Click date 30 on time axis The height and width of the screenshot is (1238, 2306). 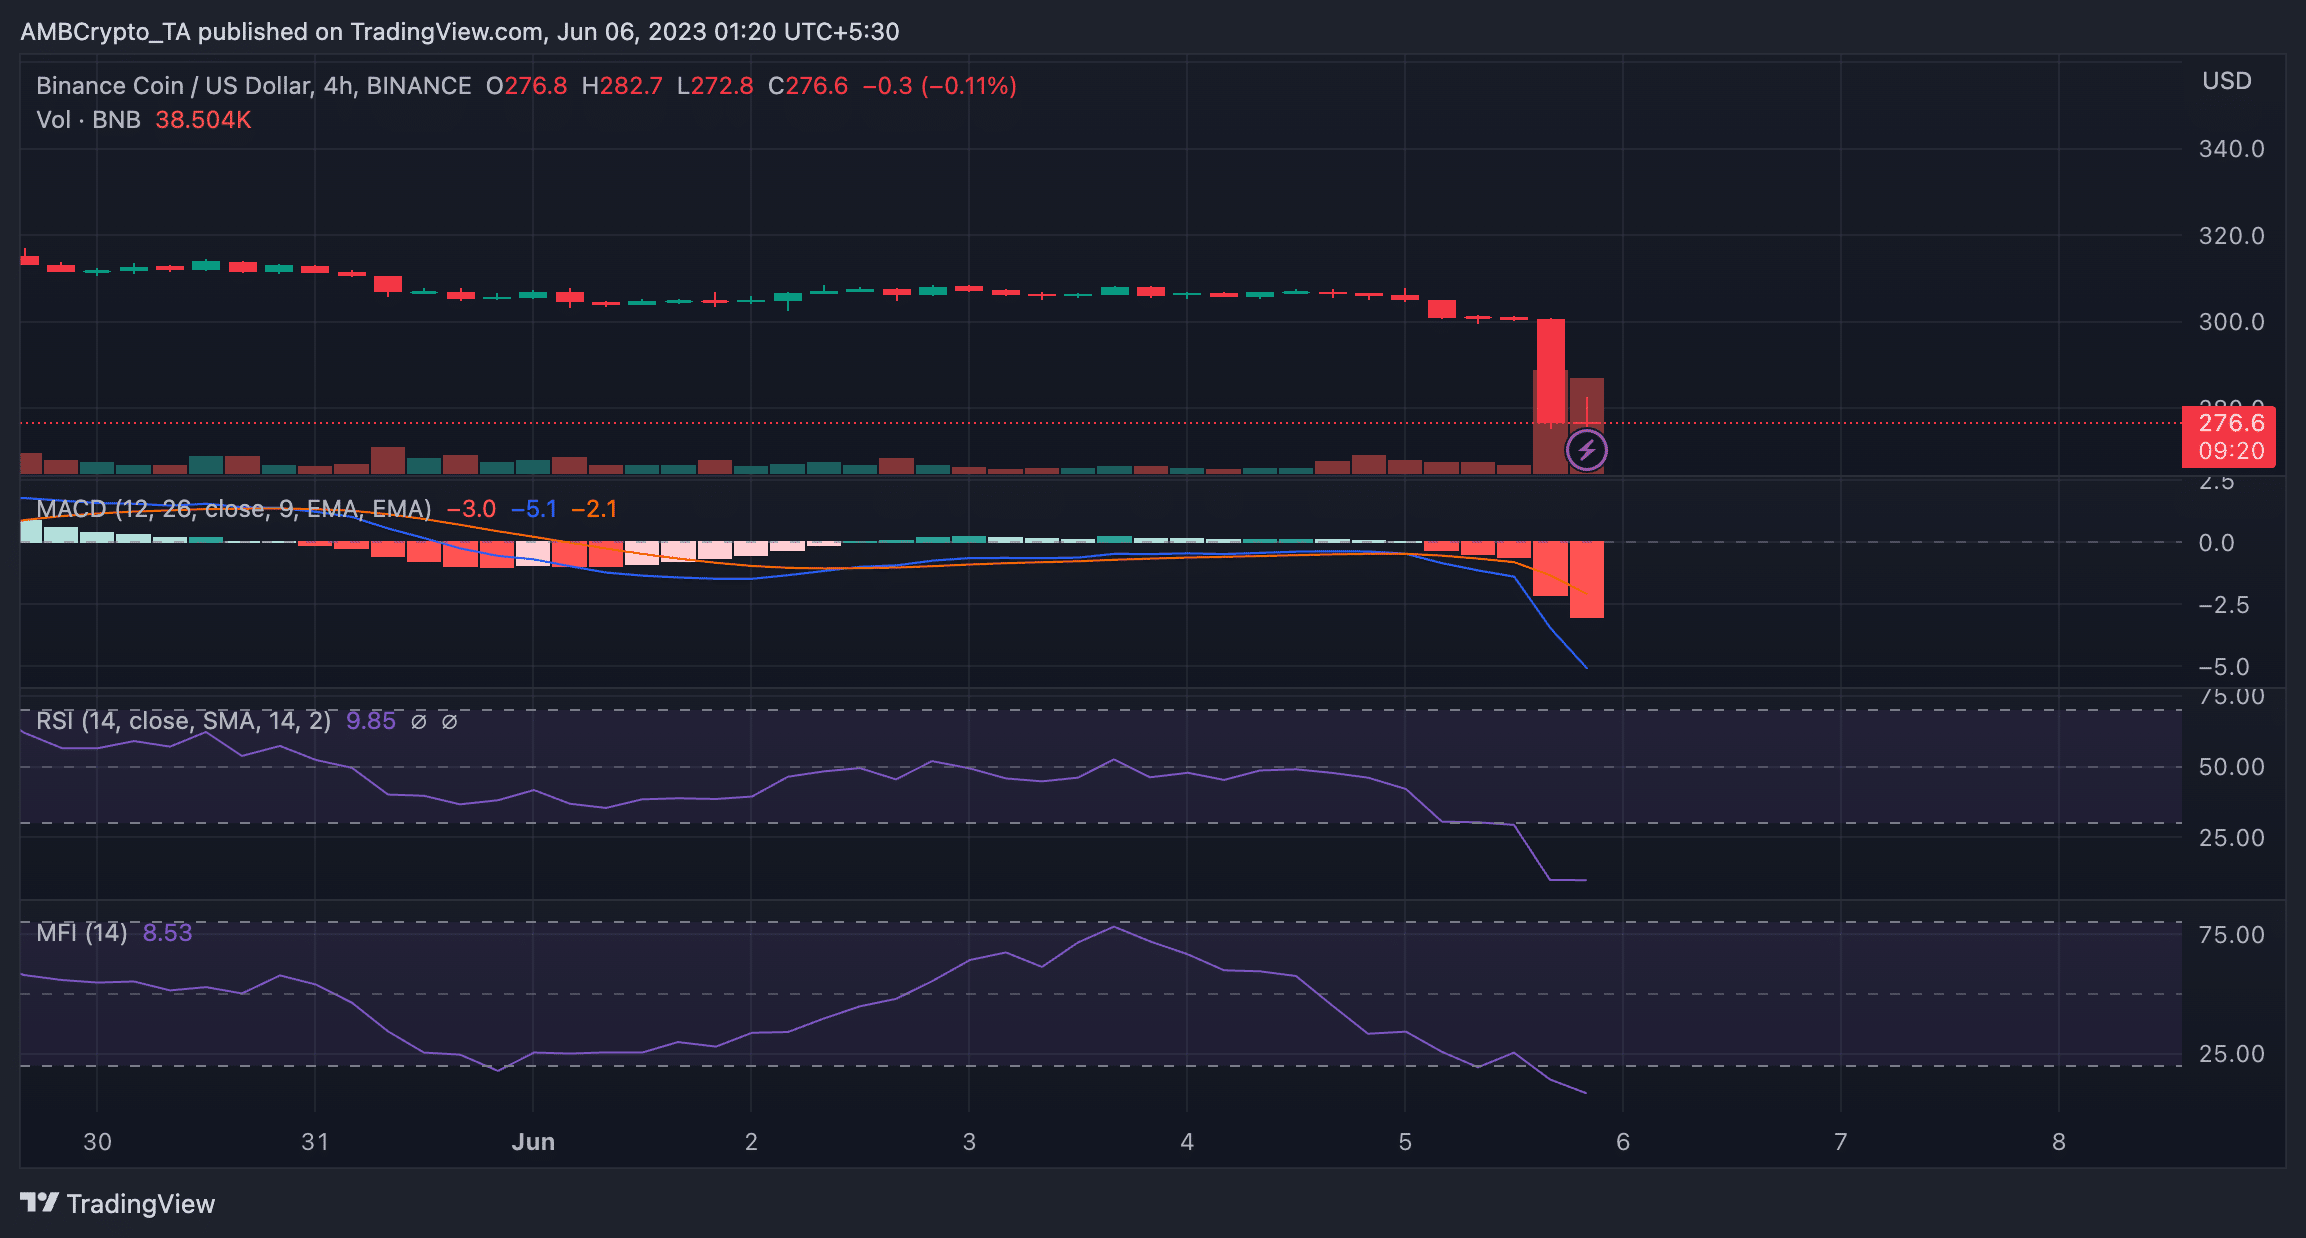pos(97,1142)
